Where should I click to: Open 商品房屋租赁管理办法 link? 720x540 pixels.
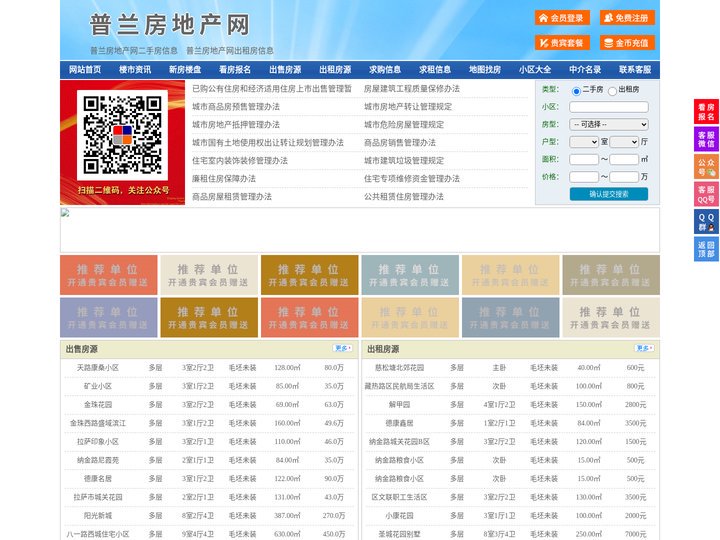pos(232,197)
